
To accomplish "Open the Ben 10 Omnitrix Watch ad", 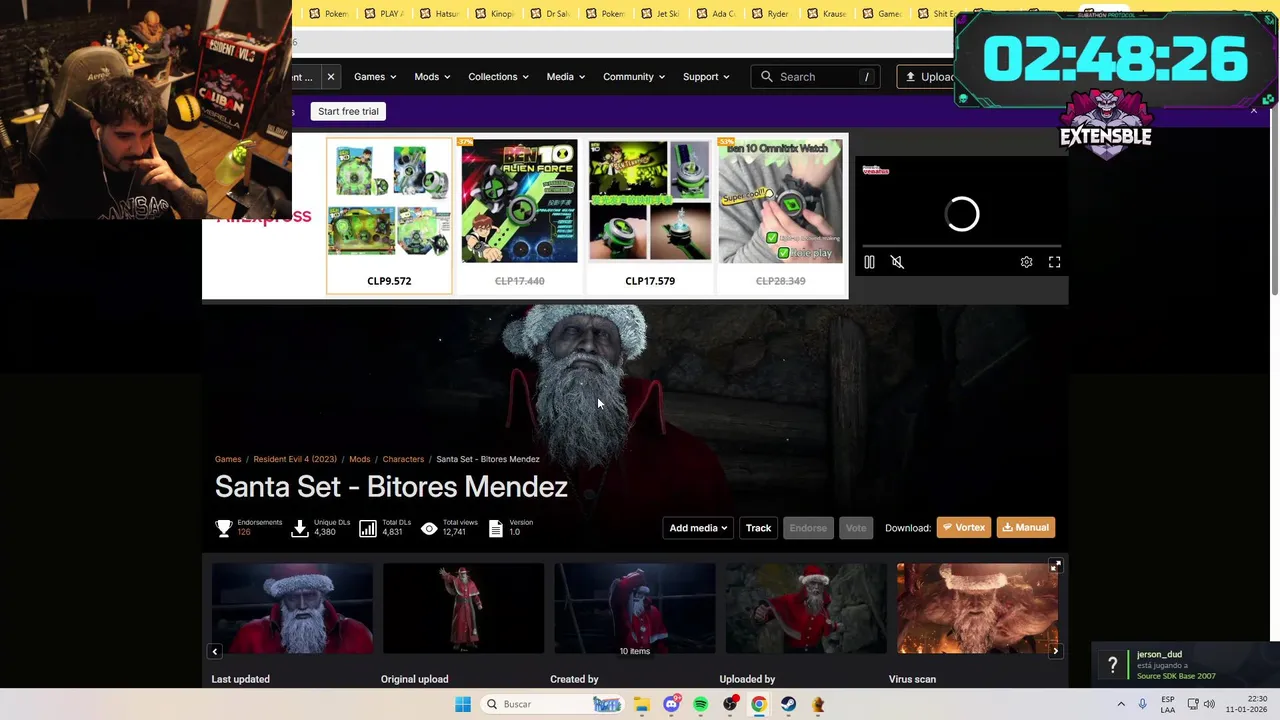I will tap(780, 215).
